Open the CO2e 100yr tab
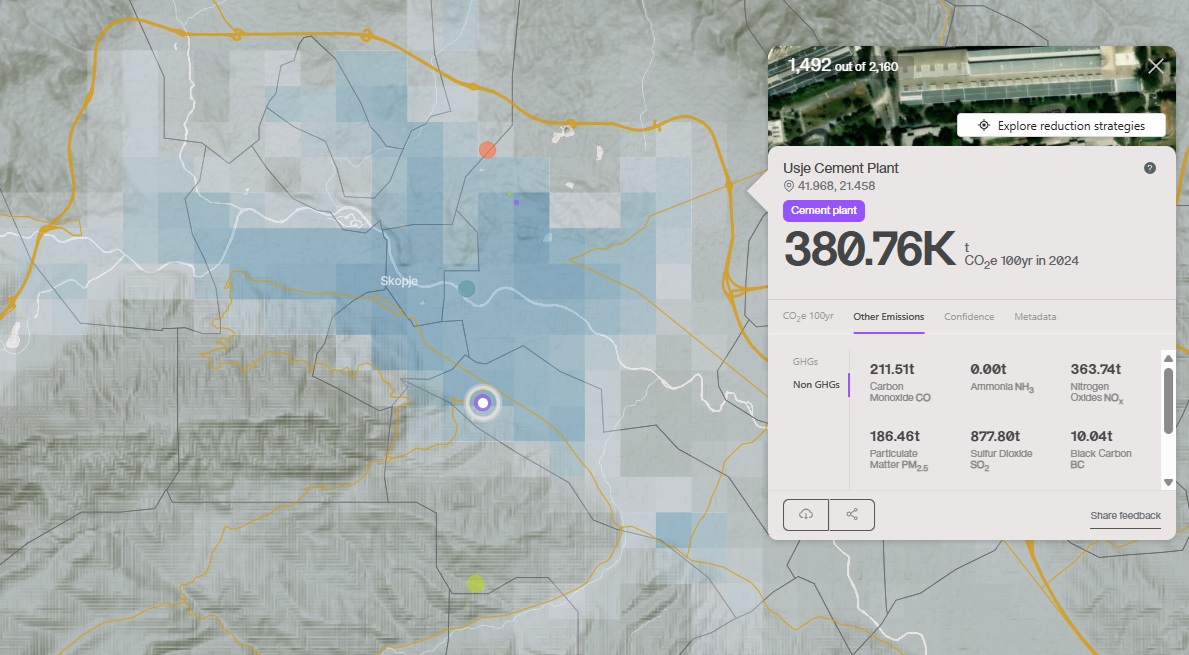 (x=808, y=317)
